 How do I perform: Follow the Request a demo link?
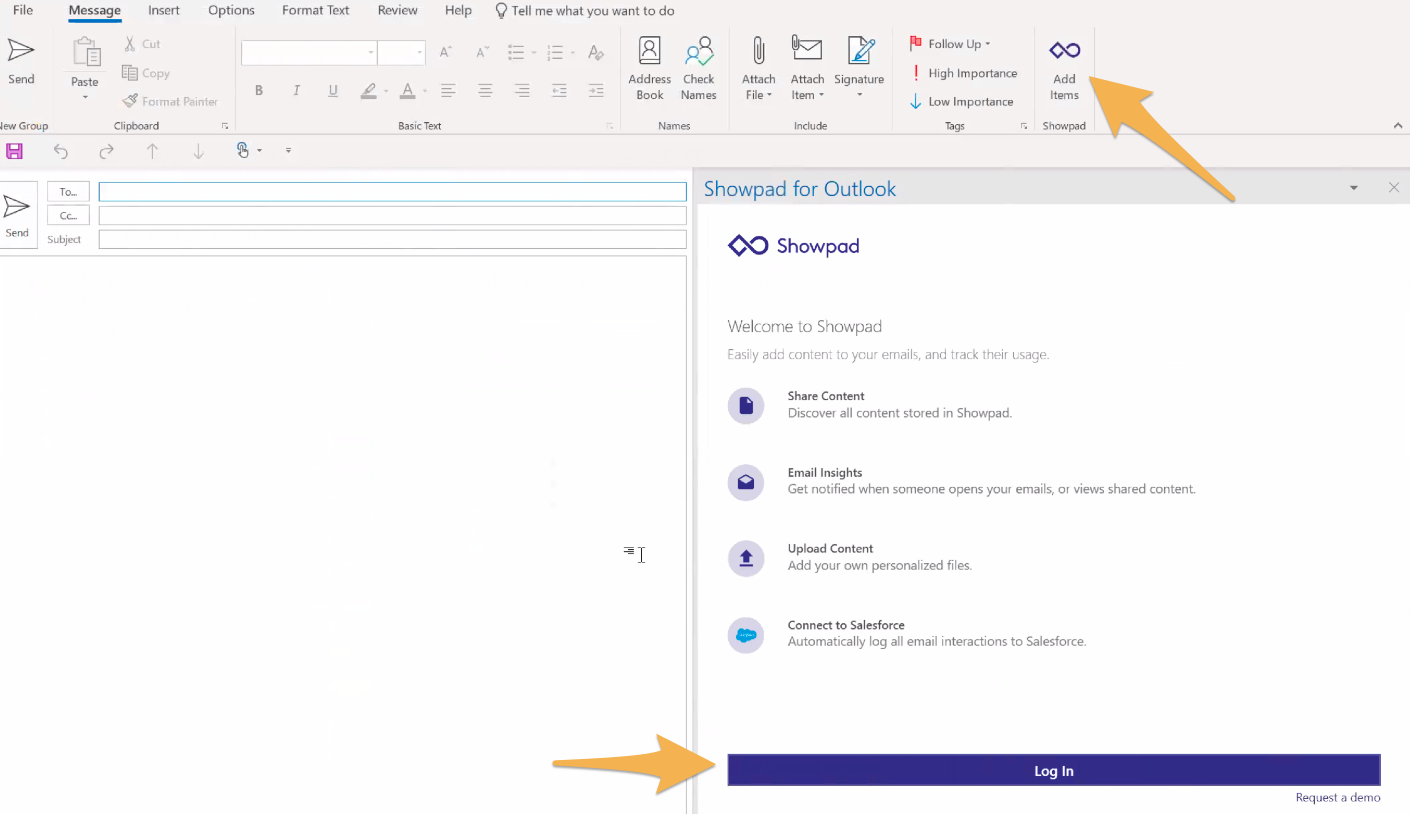(1337, 797)
